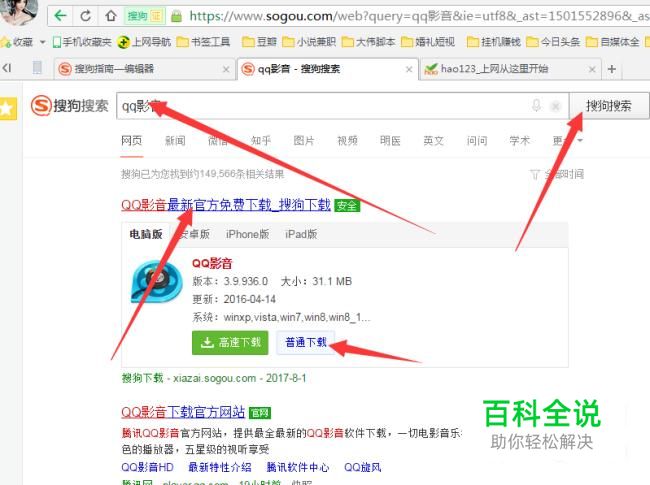Viewport: 650px width, 485px height.
Task: Expand the 更多 categories dropdown
Action: pos(568,141)
